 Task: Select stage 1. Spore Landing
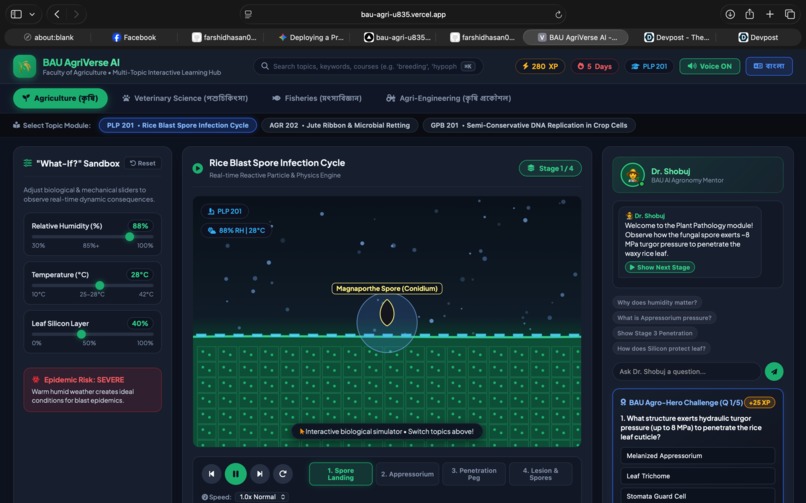point(341,474)
